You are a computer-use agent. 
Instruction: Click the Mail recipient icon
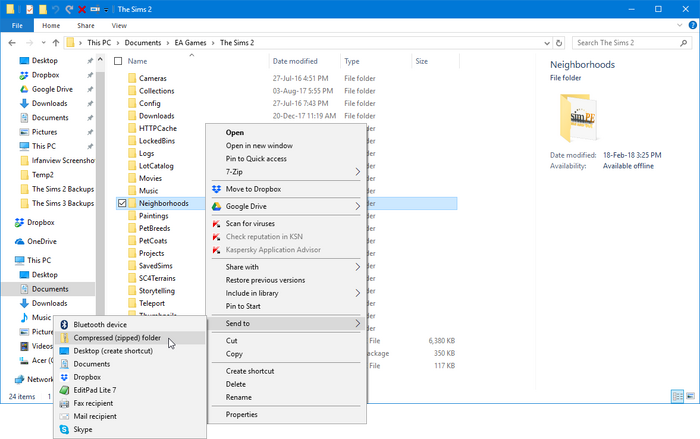64,416
